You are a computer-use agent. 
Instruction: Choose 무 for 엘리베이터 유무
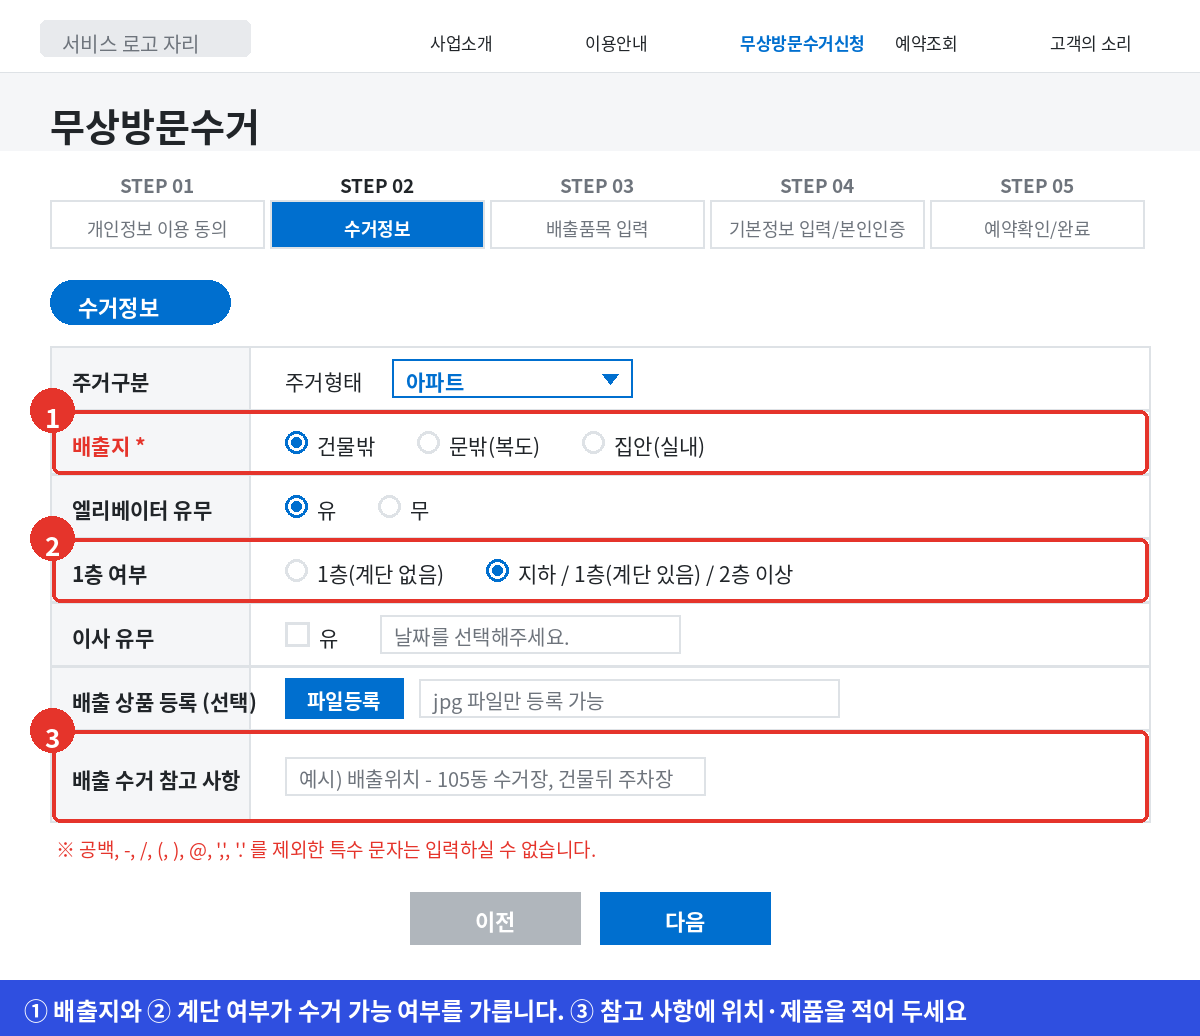click(x=389, y=507)
